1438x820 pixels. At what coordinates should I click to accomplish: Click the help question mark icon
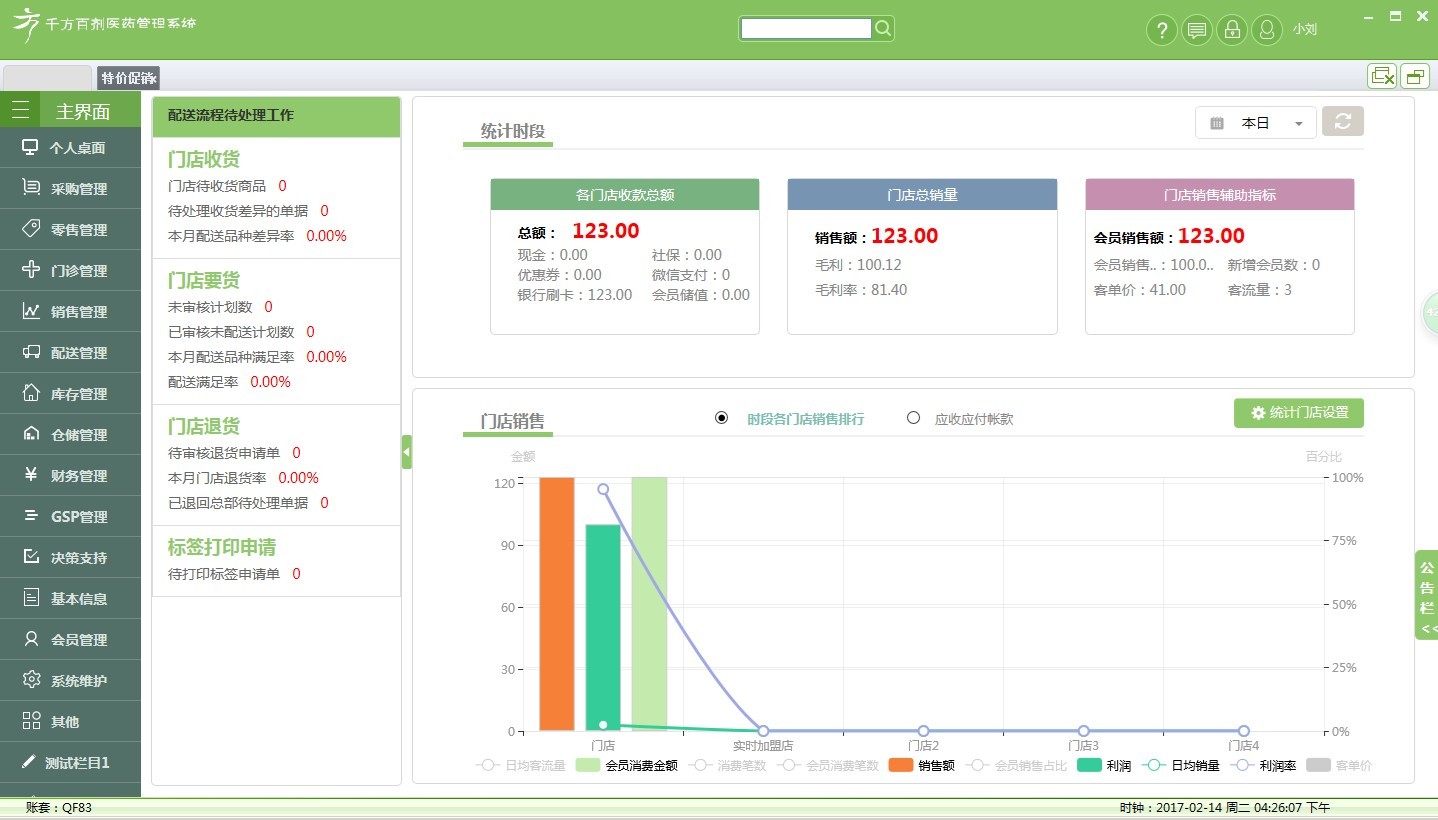[x=1160, y=30]
